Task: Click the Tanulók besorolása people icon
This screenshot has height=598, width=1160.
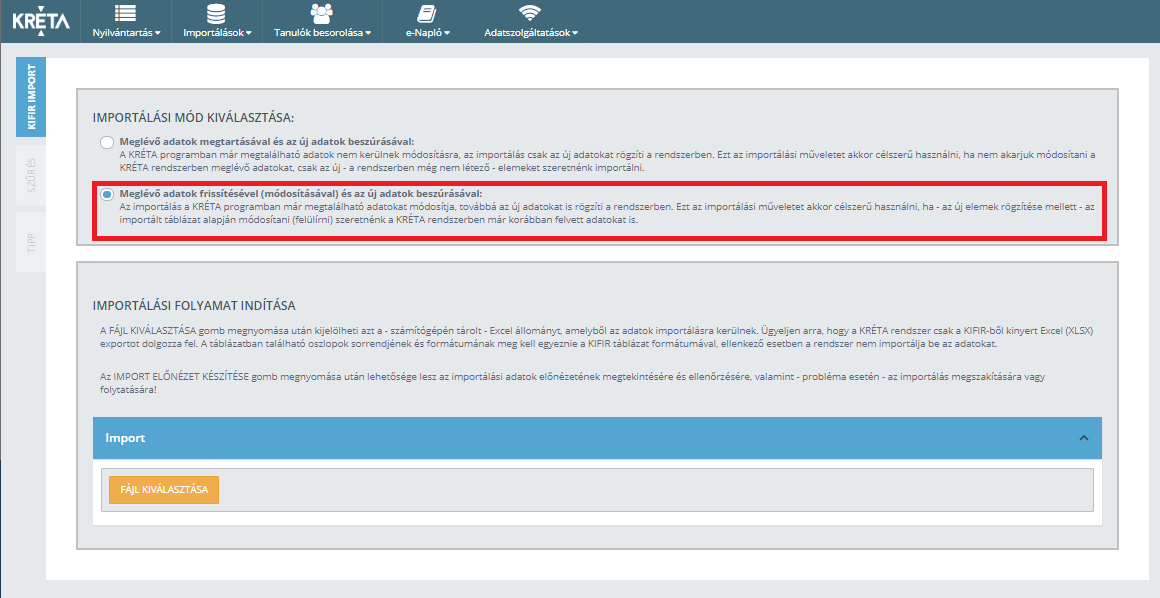Action: pyautogui.click(x=322, y=13)
